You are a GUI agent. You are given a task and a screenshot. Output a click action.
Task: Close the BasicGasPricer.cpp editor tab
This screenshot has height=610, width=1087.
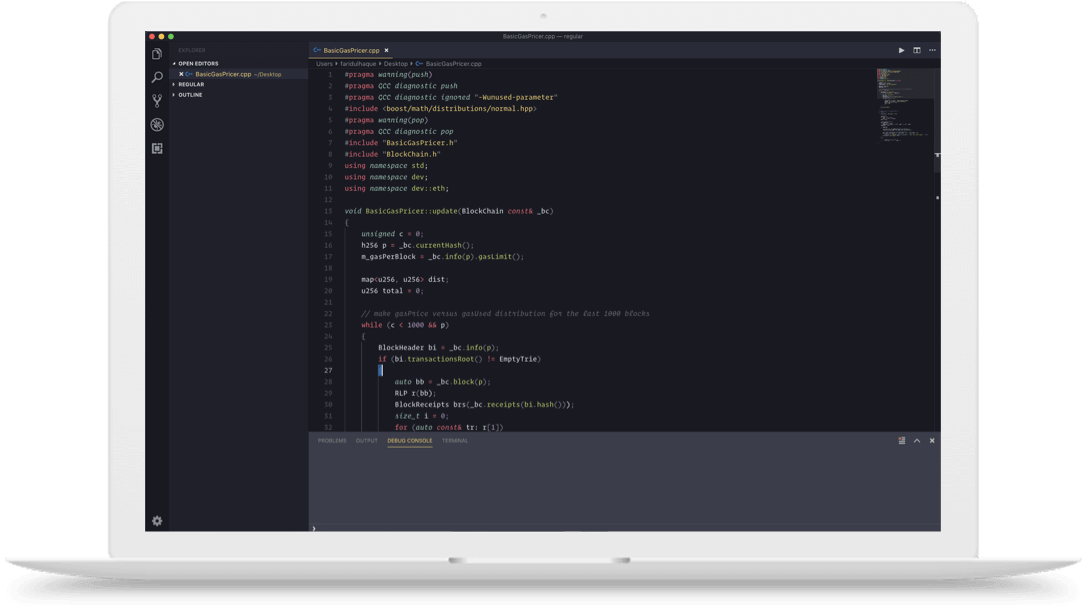[x=386, y=50]
